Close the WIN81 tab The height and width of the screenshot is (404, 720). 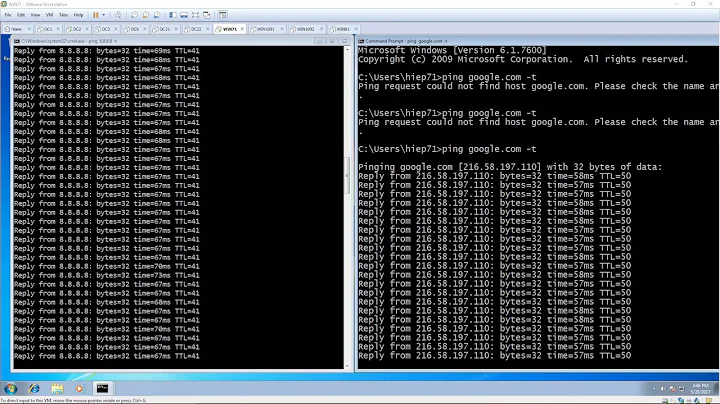pos(356,29)
